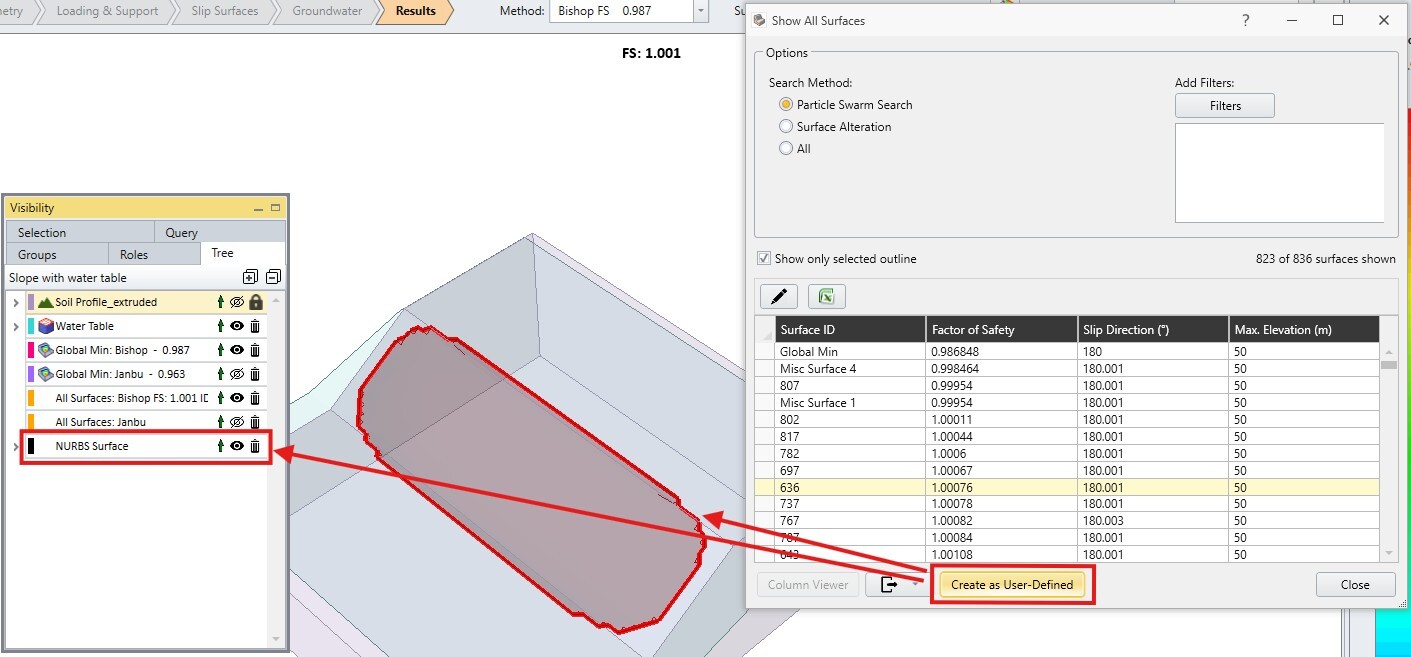Show Global Min: Janbu via eye icon
The image size is (1411, 657).
point(237,374)
